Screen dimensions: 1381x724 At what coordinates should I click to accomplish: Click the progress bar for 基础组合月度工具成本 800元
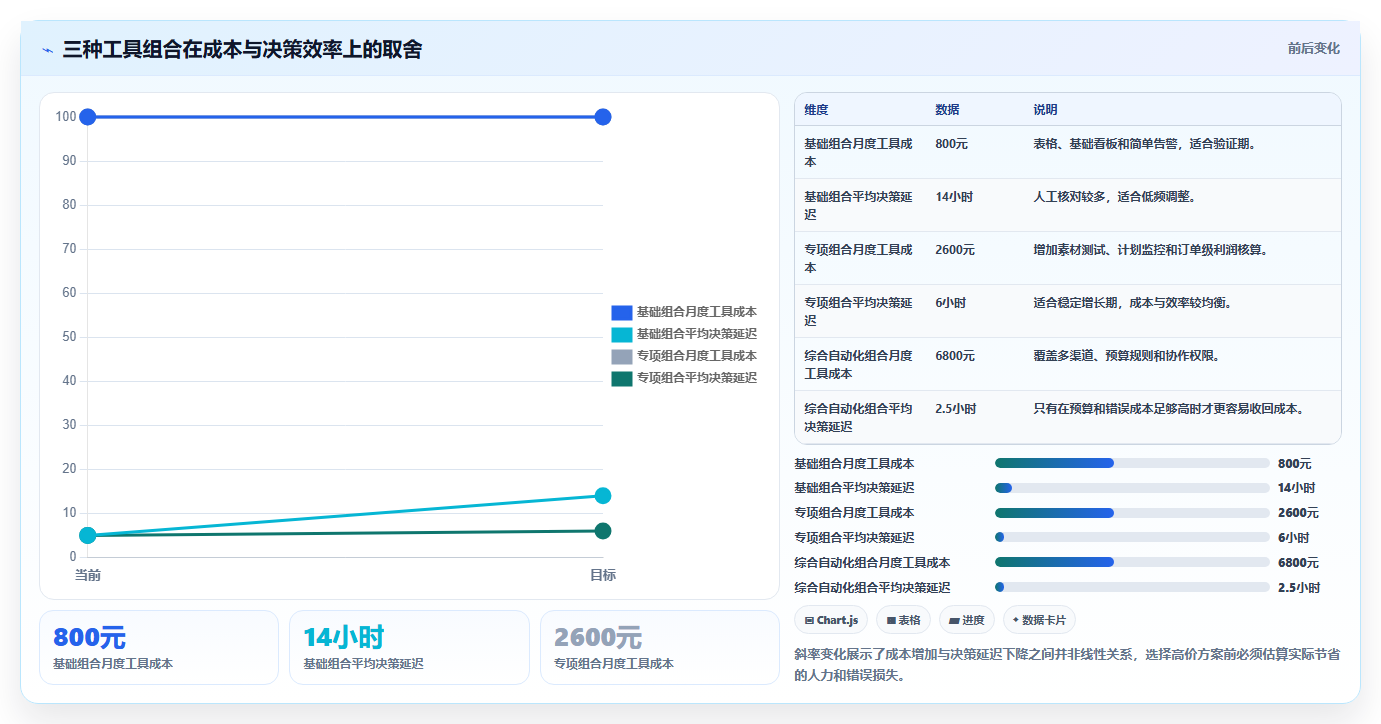point(1132,463)
